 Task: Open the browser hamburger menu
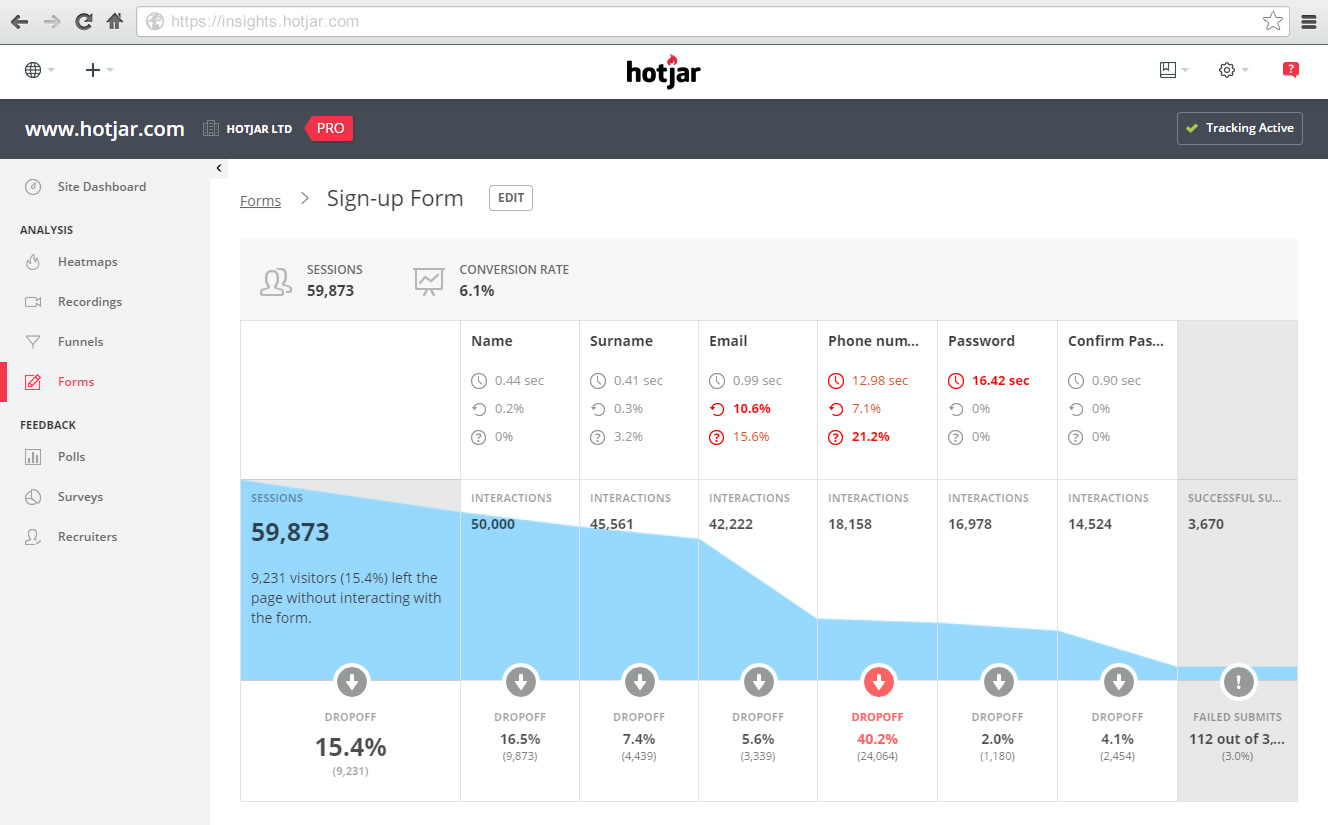click(1309, 20)
